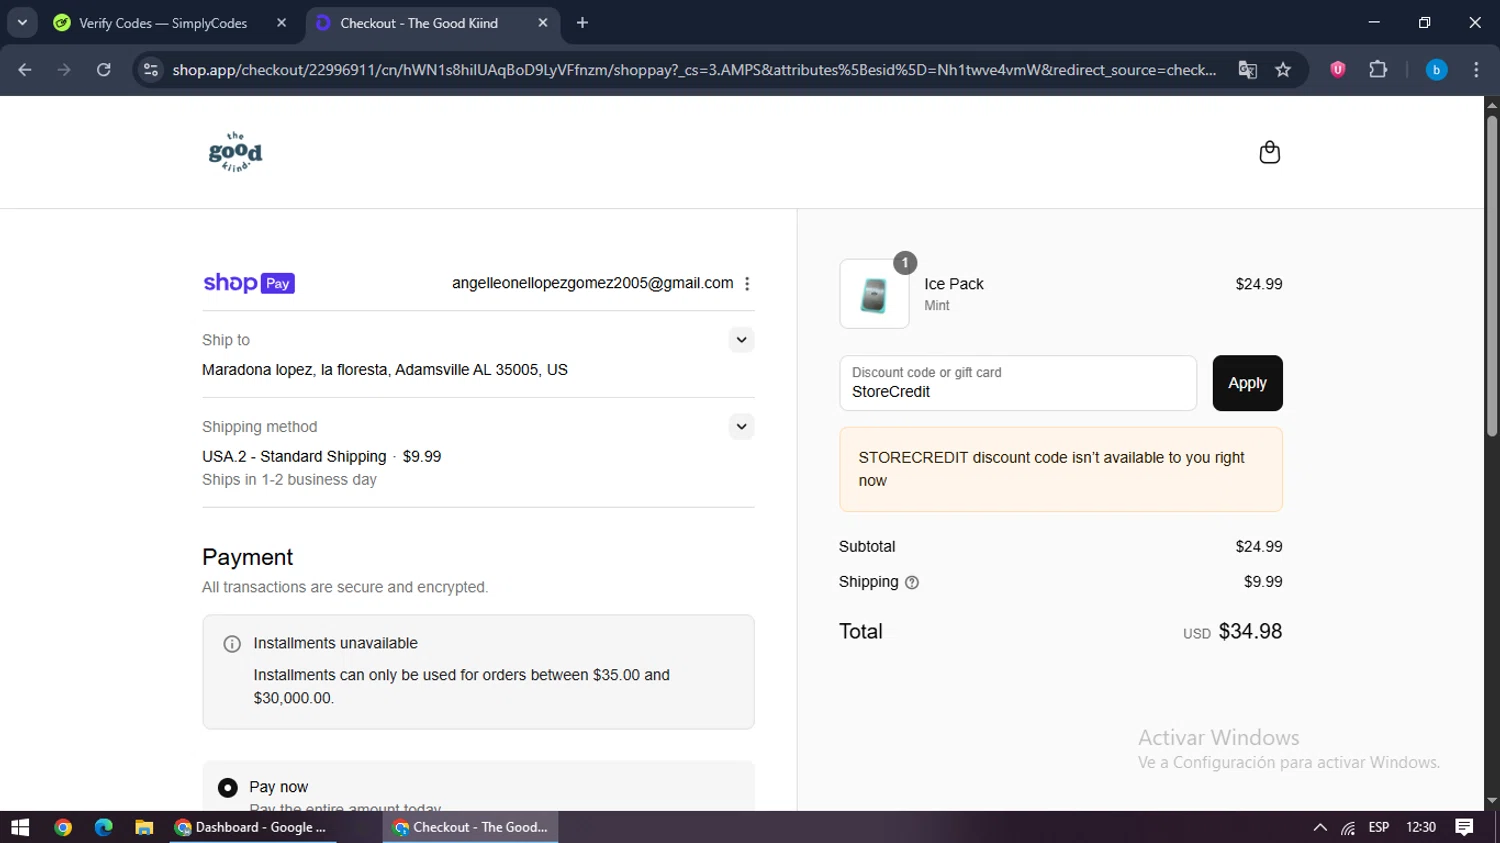Select Checkout - The Good taskbar window

[470, 827]
